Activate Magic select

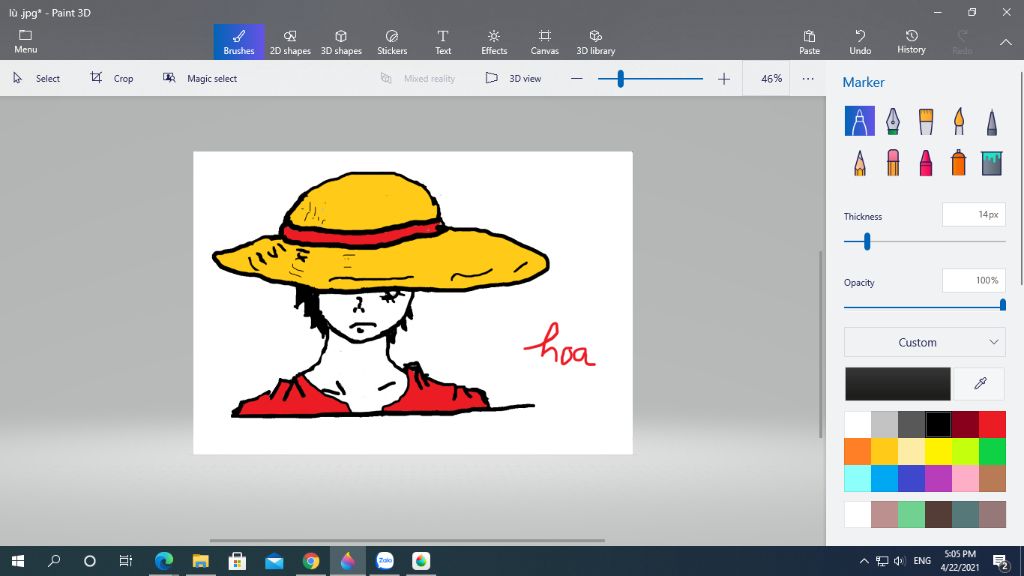coord(200,78)
